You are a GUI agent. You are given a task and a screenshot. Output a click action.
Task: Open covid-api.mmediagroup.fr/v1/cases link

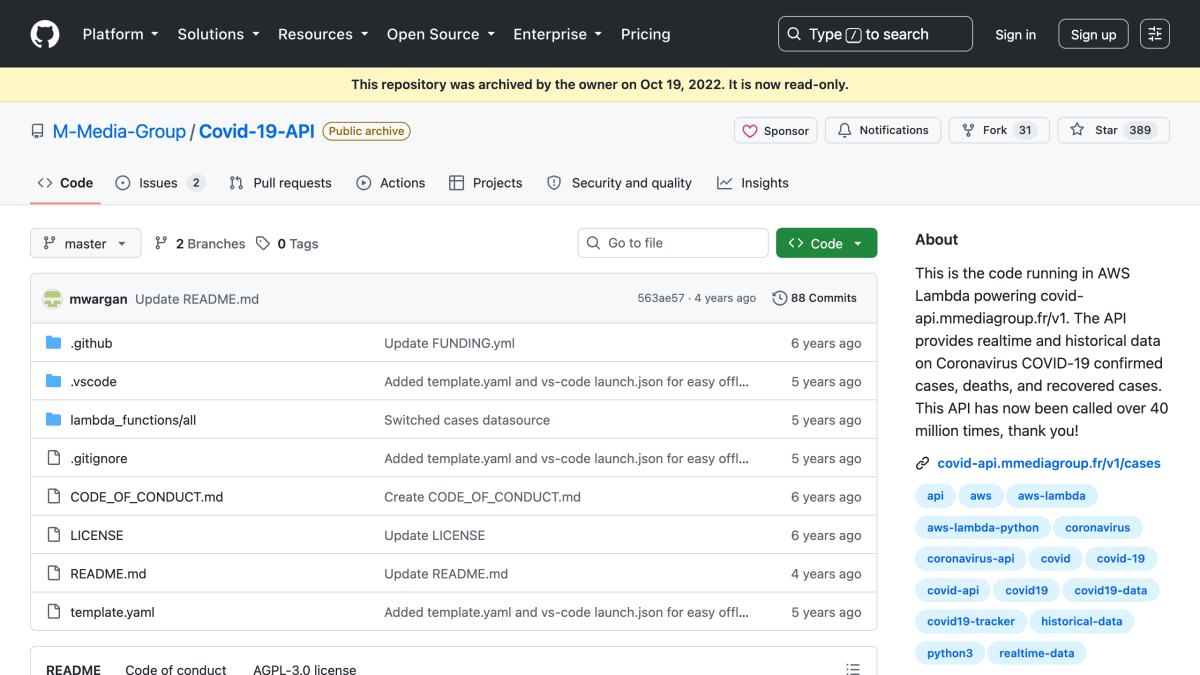[1049, 463]
